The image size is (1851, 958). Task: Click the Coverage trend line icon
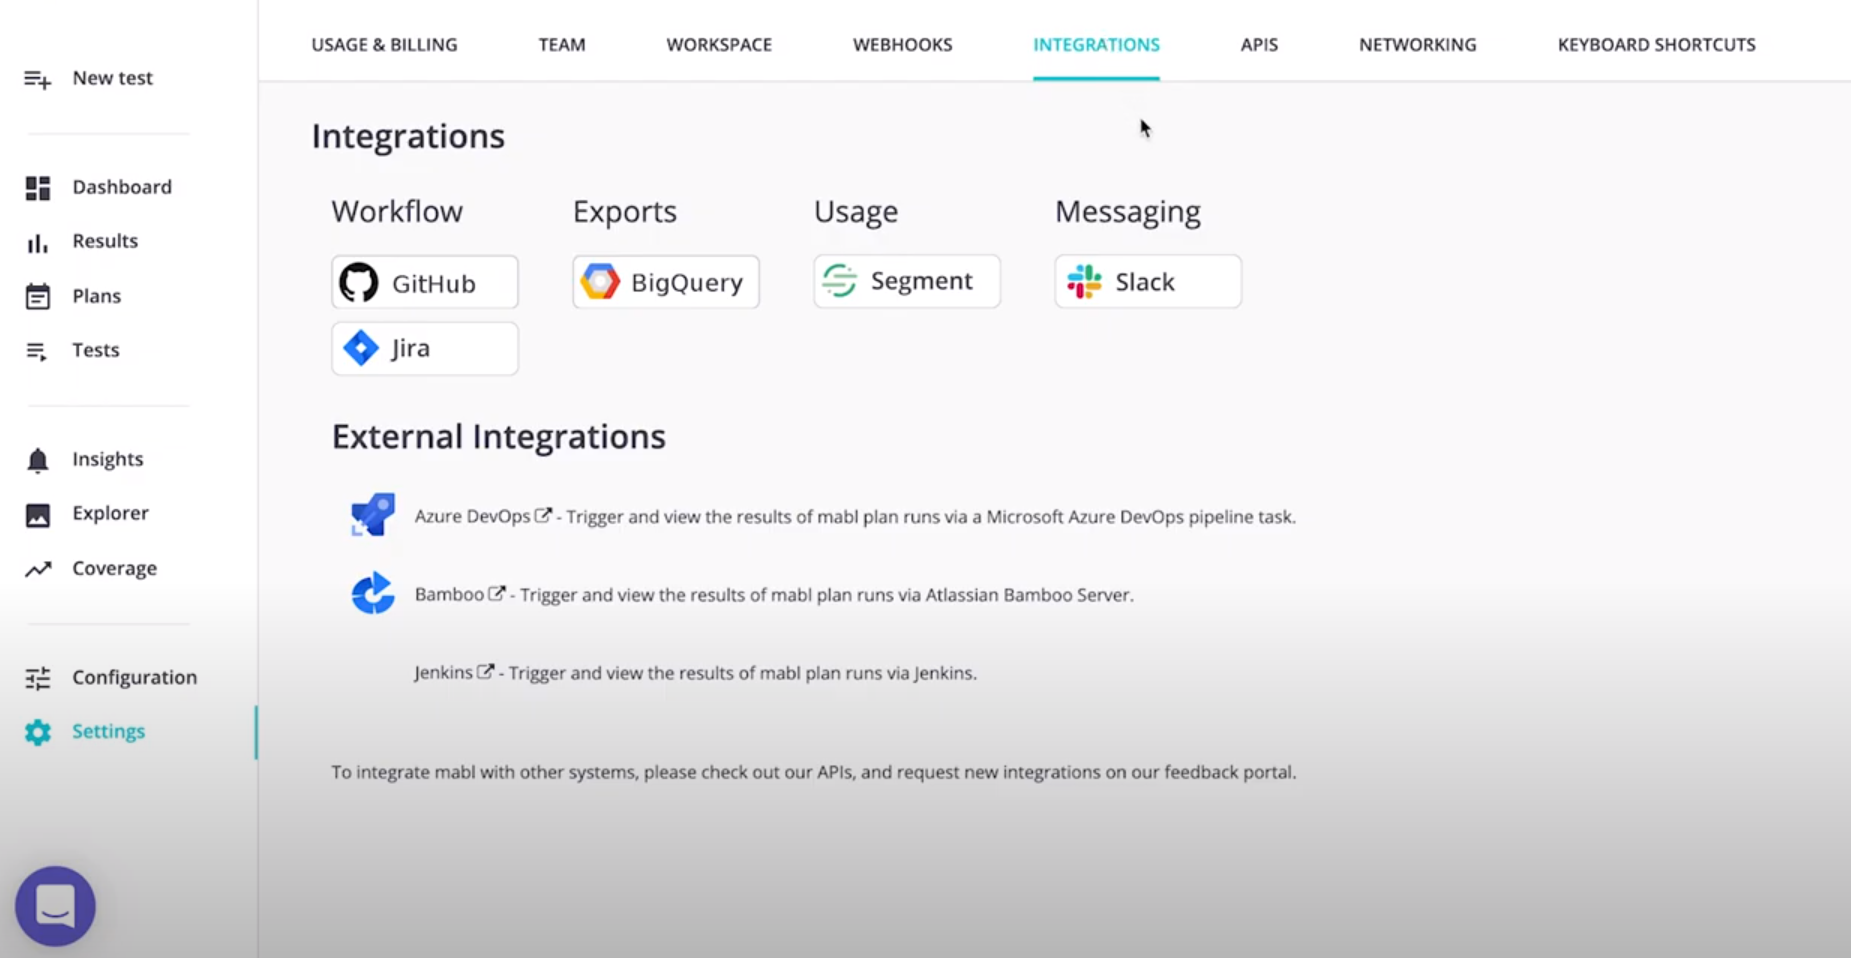click(38, 569)
